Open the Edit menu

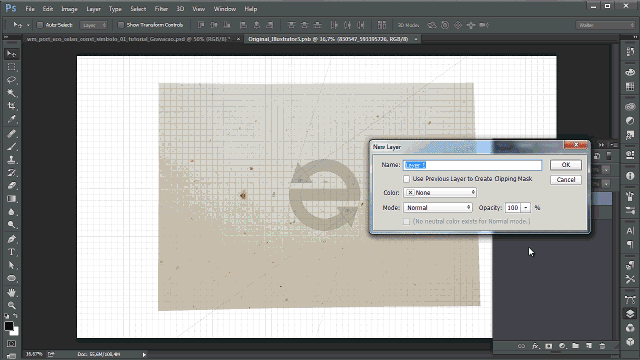coord(48,9)
